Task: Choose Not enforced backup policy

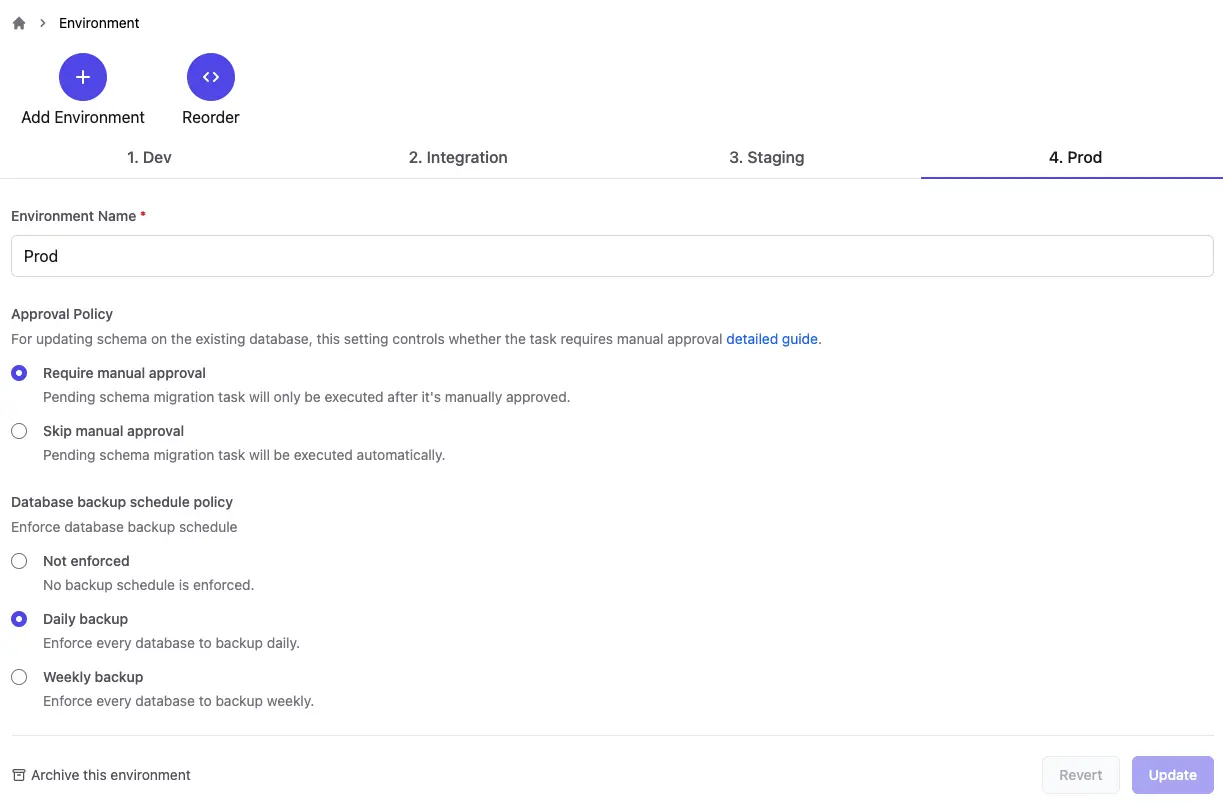Action: pos(19,561)
